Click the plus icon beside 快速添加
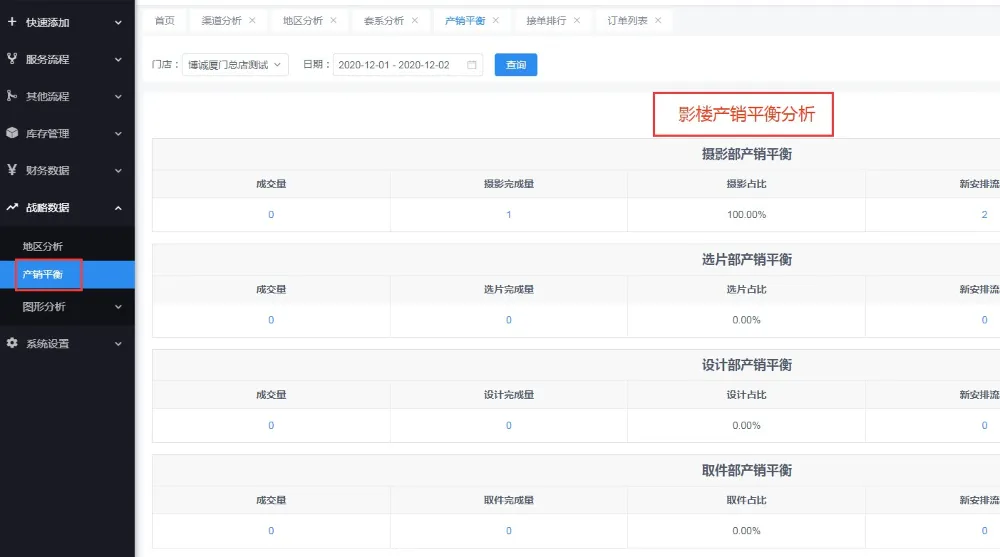This screenshot has height=557, width=1000. tap(12, 22)
